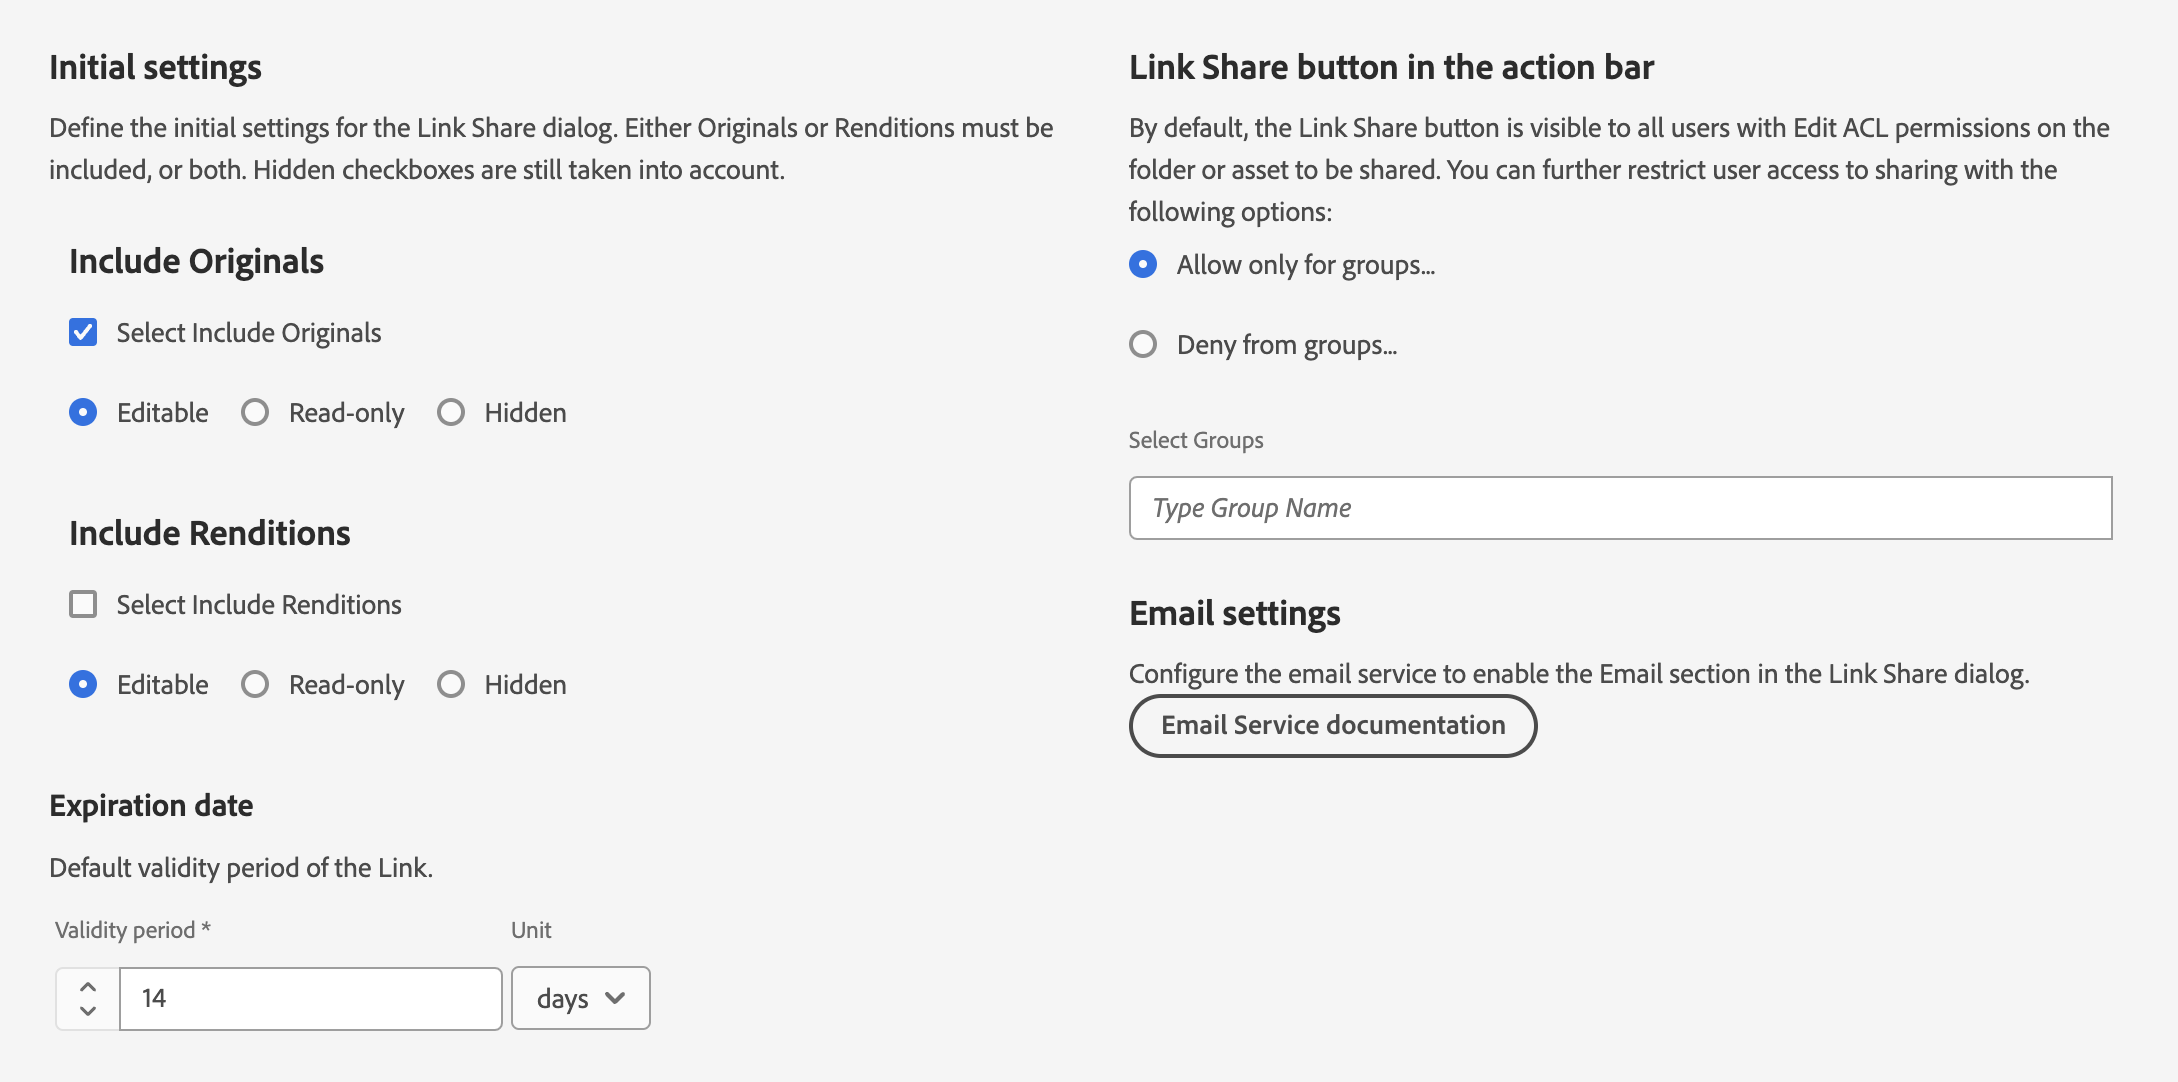Image resolution: width=2178 pixels, height=1082 pixels.
Task: Open the Email Service documentation link
Action: pyautogui.click(x=1332, y=725)
